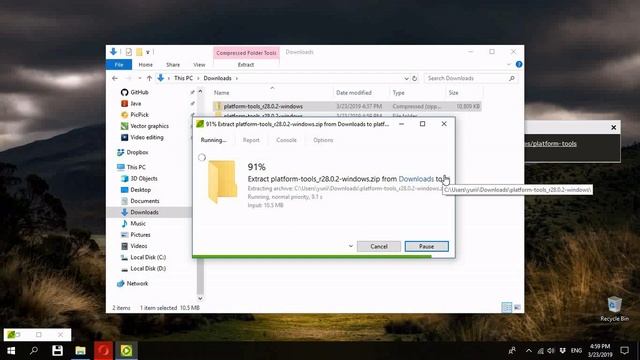Open Documents folder in sidebar
640x360 pixels.
click(144, 201)
